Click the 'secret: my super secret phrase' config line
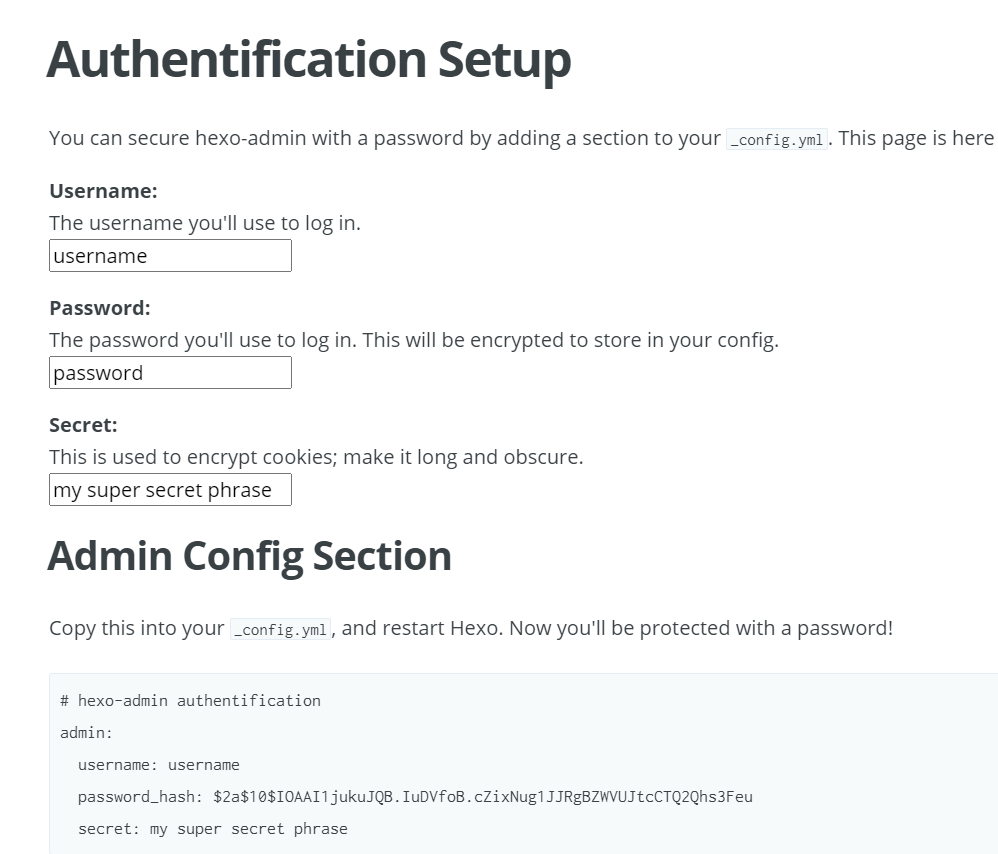Viewport: 998px width, 854px height. coord(212,829)
